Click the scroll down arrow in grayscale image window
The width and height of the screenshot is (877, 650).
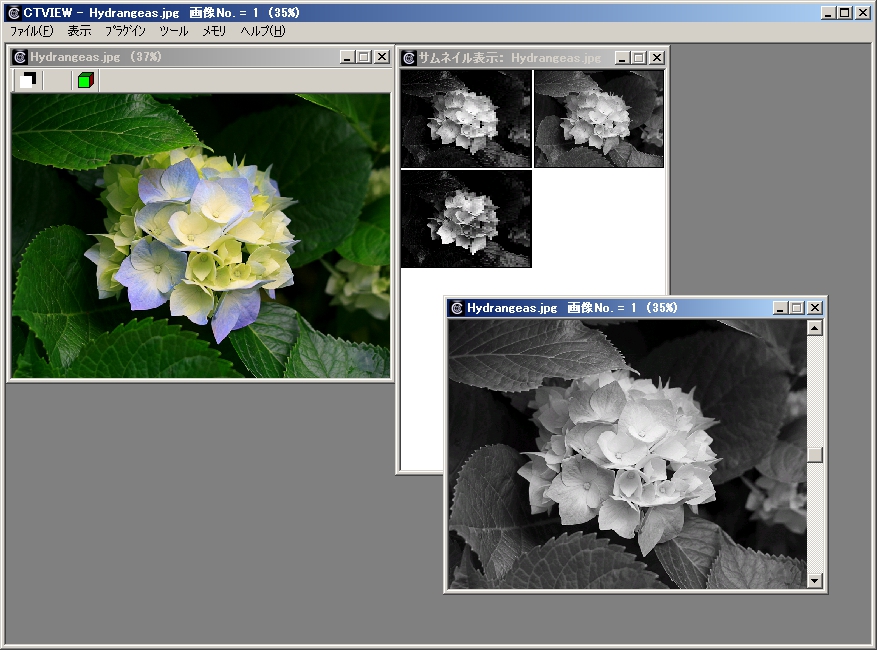(x=814, y=580)
